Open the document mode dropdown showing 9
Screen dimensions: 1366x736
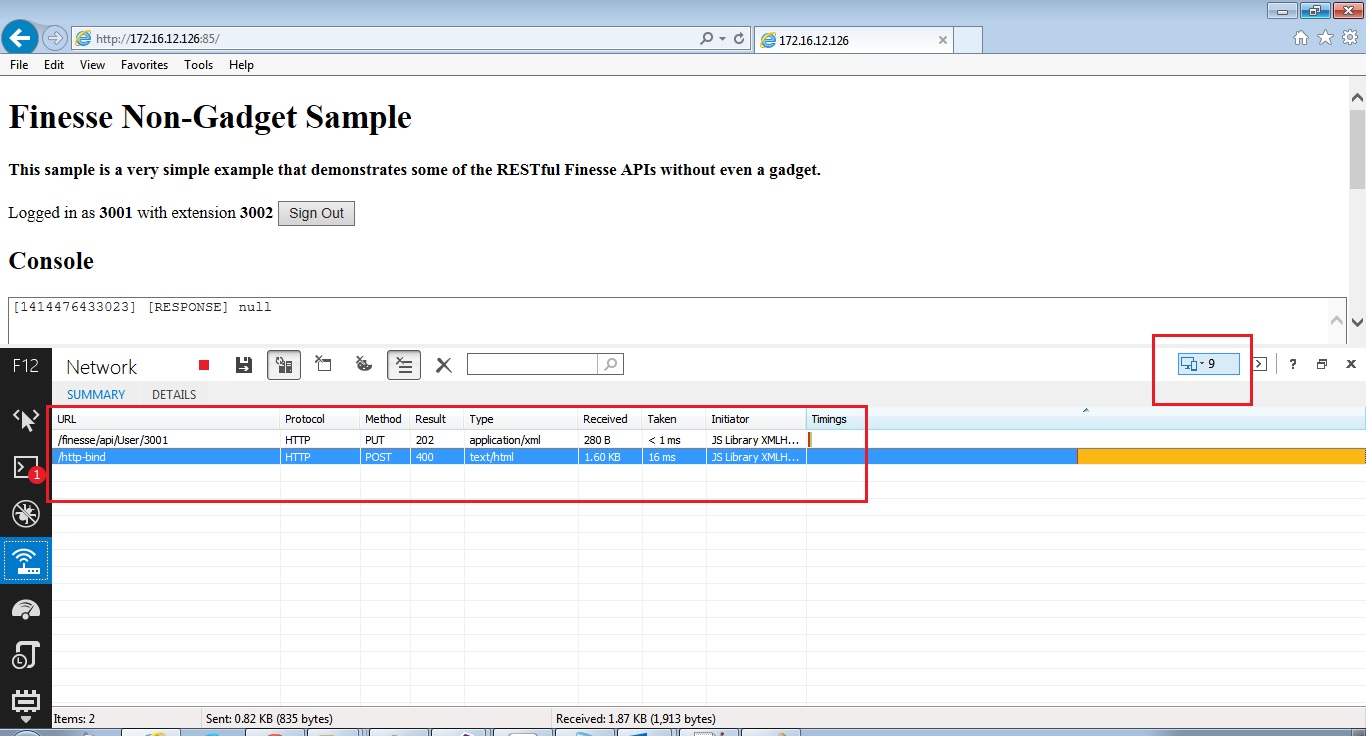tap(1209, 364)
